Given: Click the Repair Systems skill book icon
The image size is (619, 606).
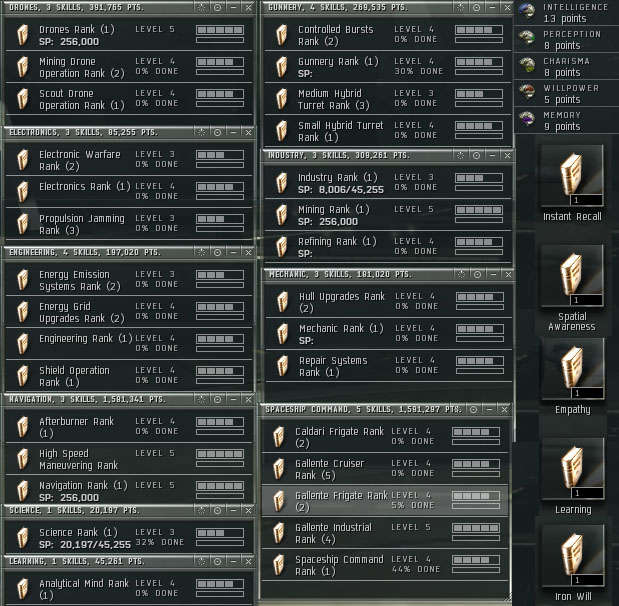Looking at the screenshot, I should [x=283, y=366].
